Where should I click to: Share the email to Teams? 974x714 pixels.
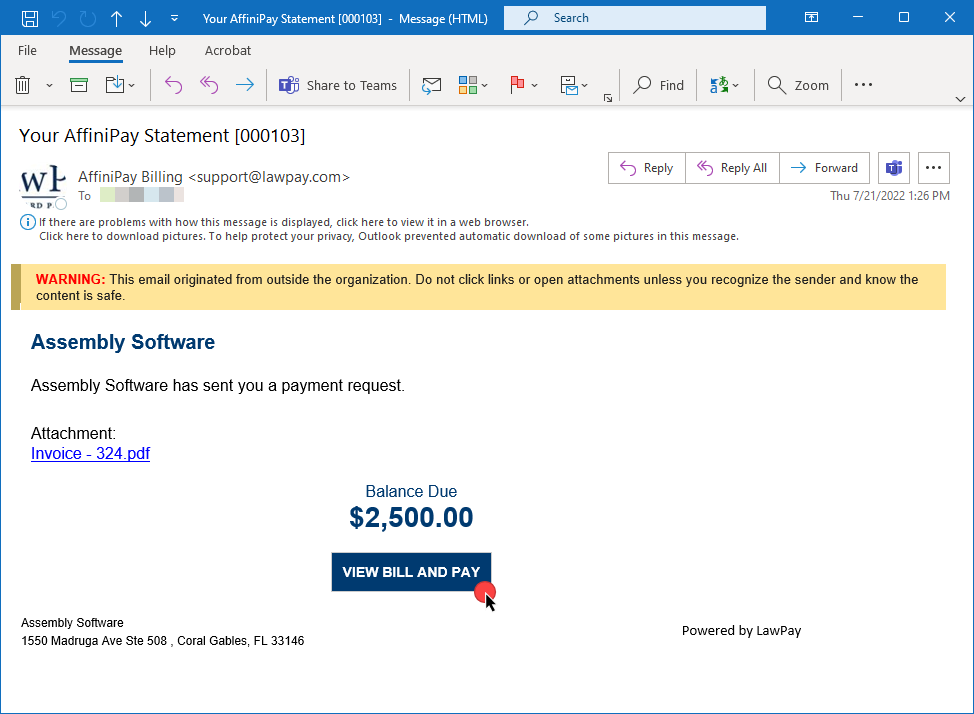click(337, 85)
